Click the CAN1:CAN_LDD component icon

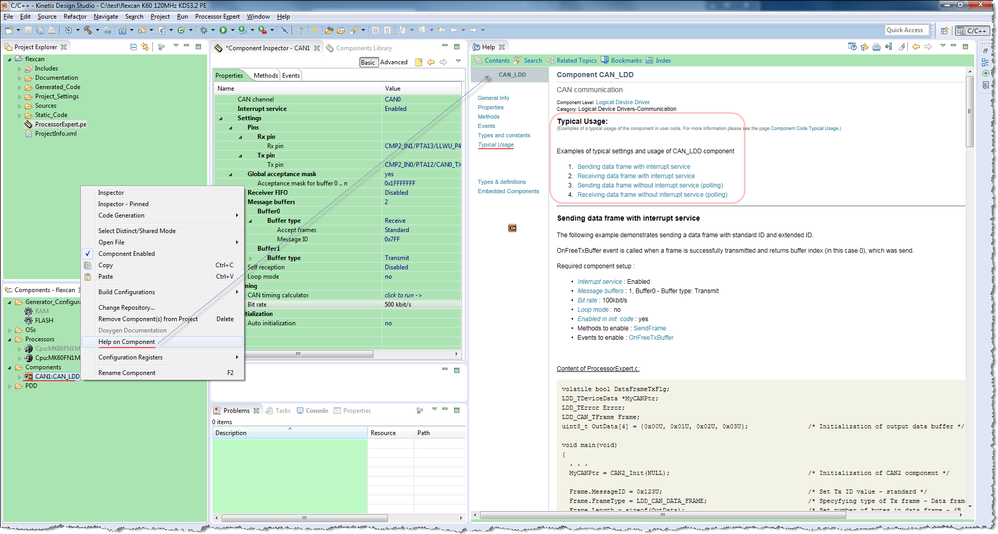point(28,377)
